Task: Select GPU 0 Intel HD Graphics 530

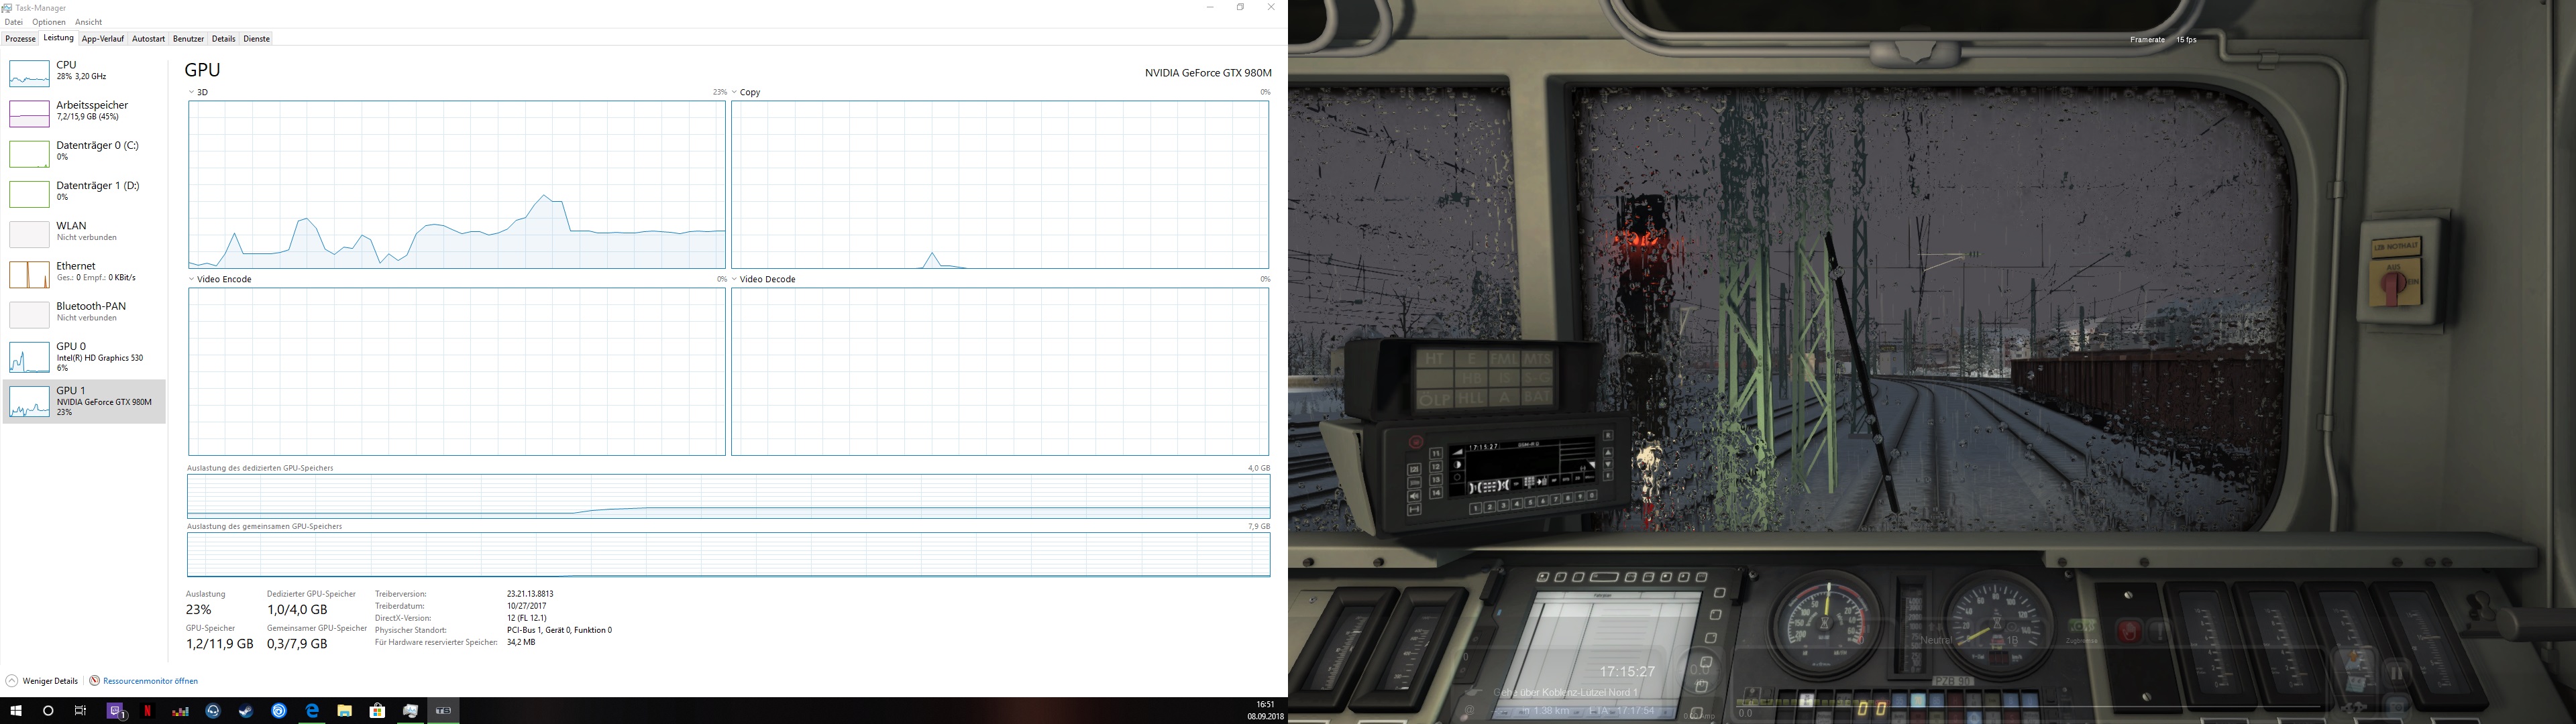Action: (x=85, y=357)
